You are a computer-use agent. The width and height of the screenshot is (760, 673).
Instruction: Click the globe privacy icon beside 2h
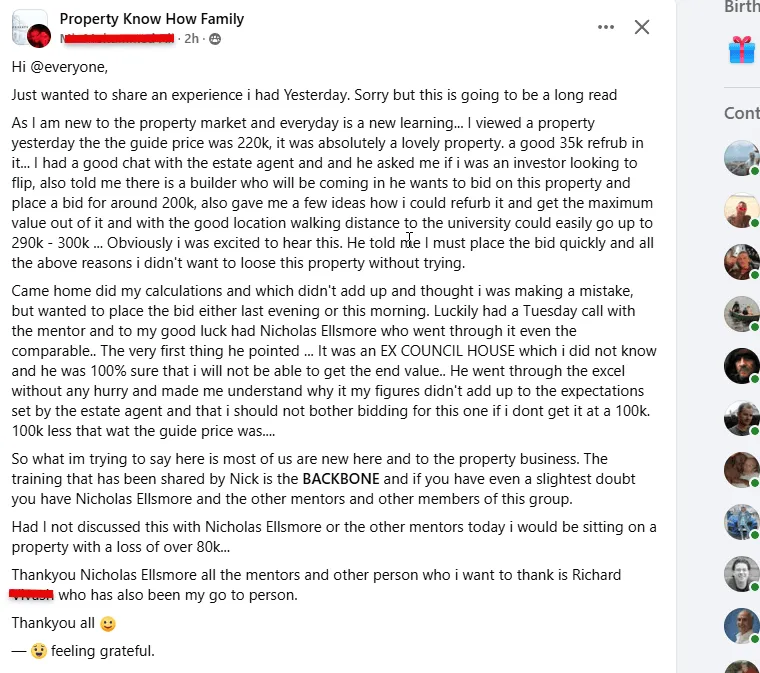point(215,39)
